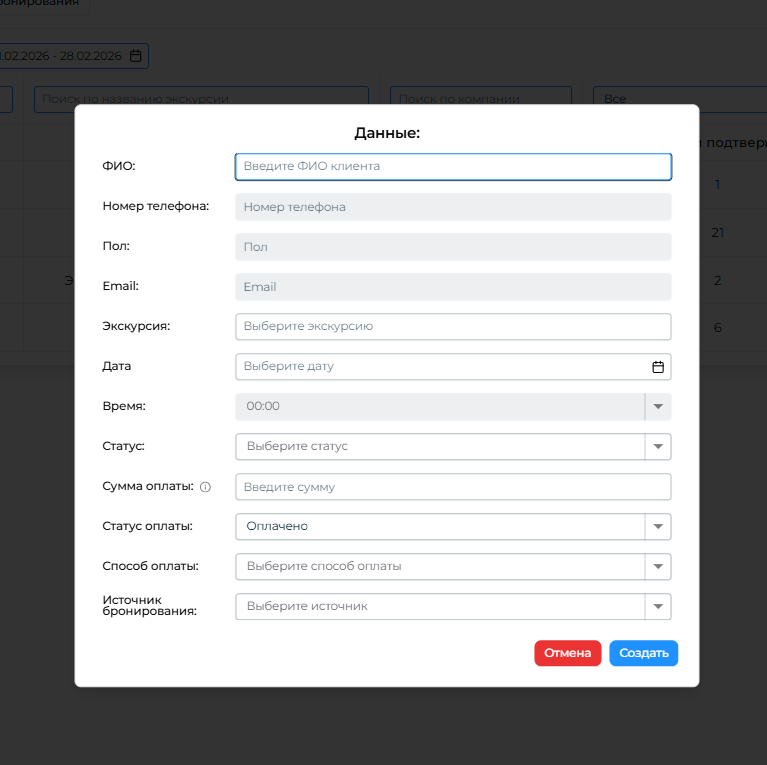Click the Выберите экскурсию field
The image size is (767, 765).
click(452, 327)
